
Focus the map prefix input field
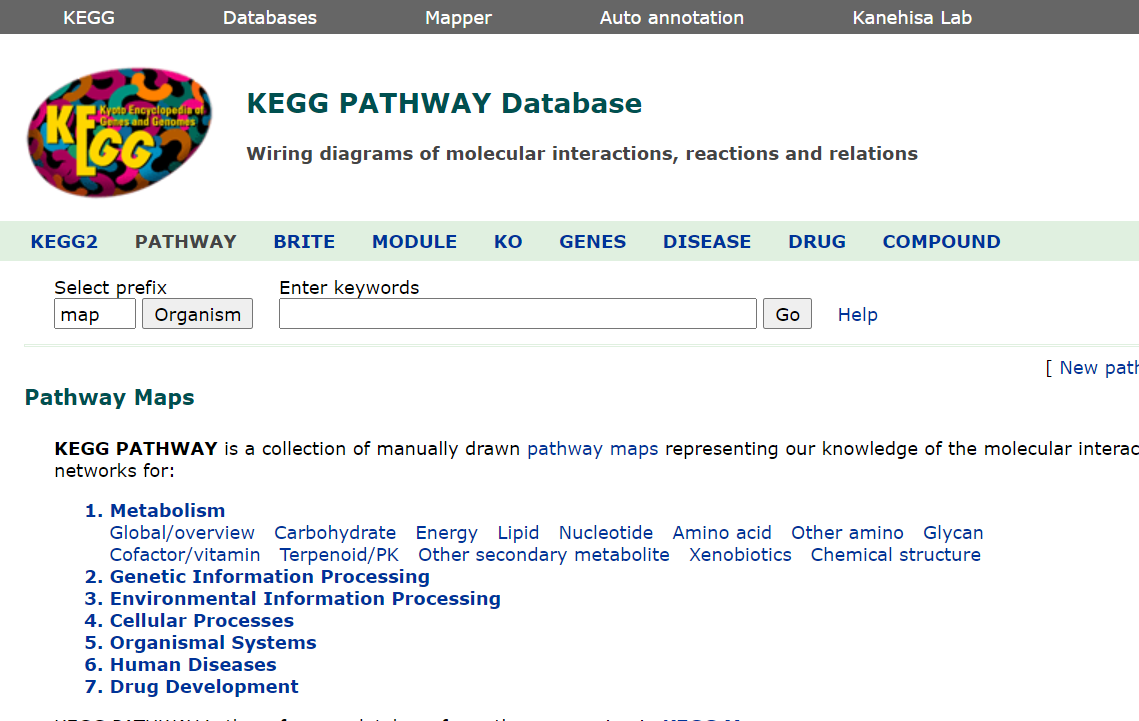pyautogui.click(x=94, y=314)
